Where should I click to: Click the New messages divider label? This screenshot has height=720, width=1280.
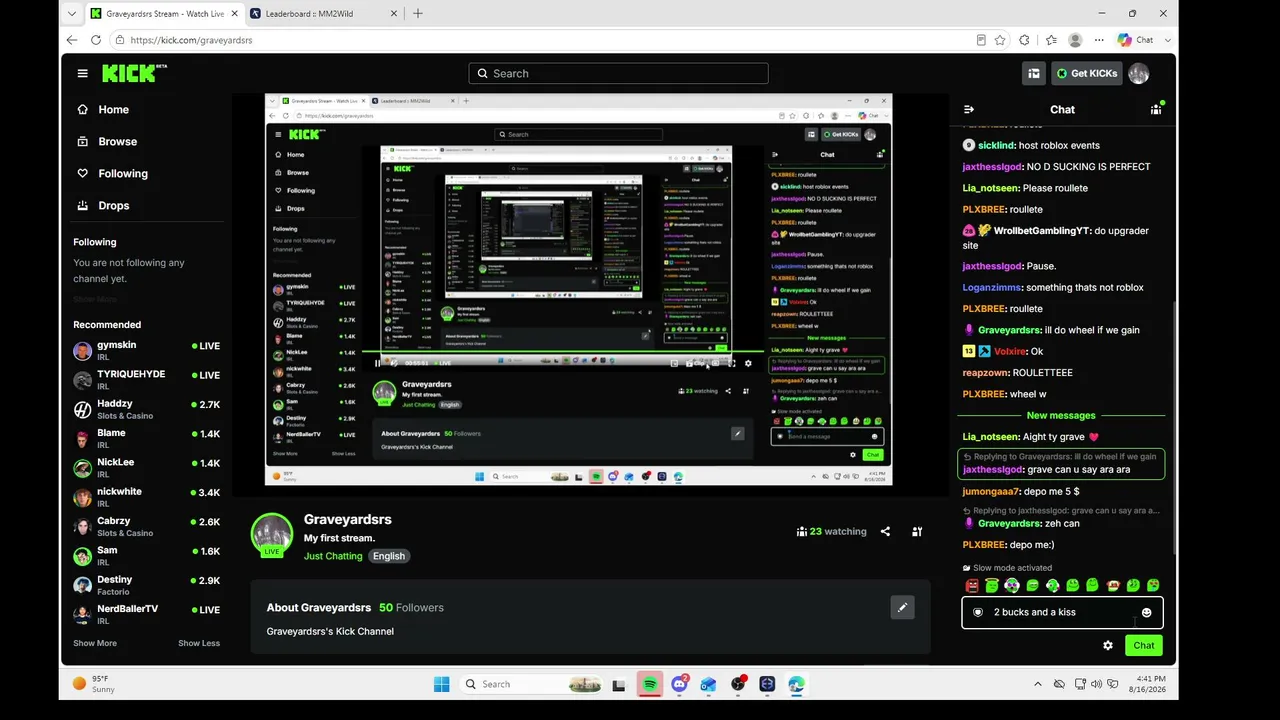1061,415
